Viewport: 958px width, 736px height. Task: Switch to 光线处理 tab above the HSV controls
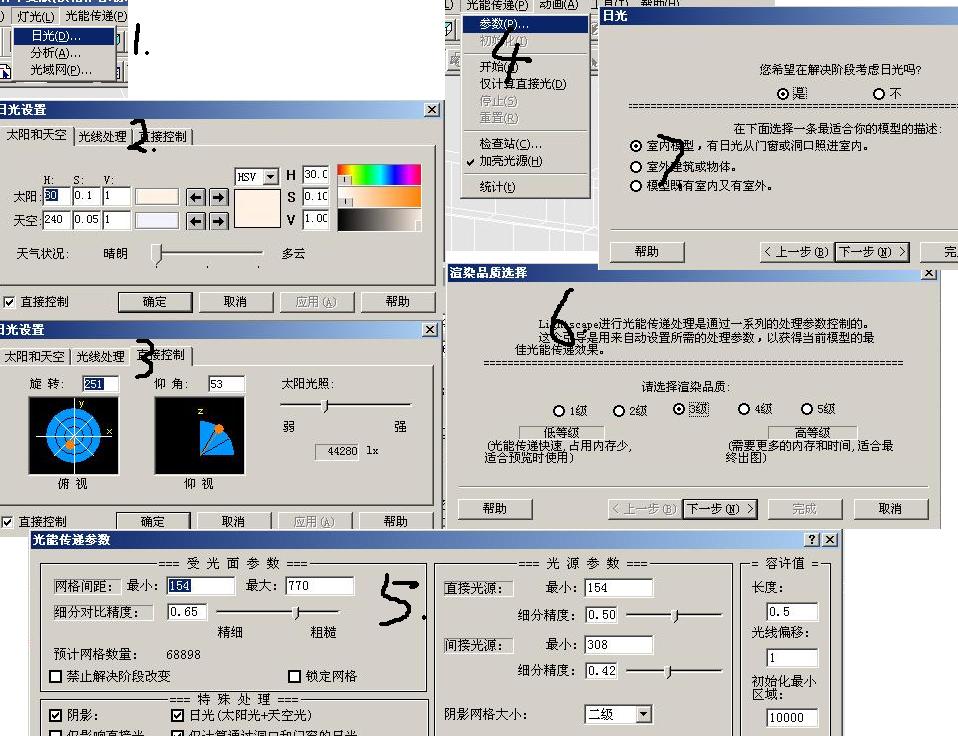click(x=103, y=136)
